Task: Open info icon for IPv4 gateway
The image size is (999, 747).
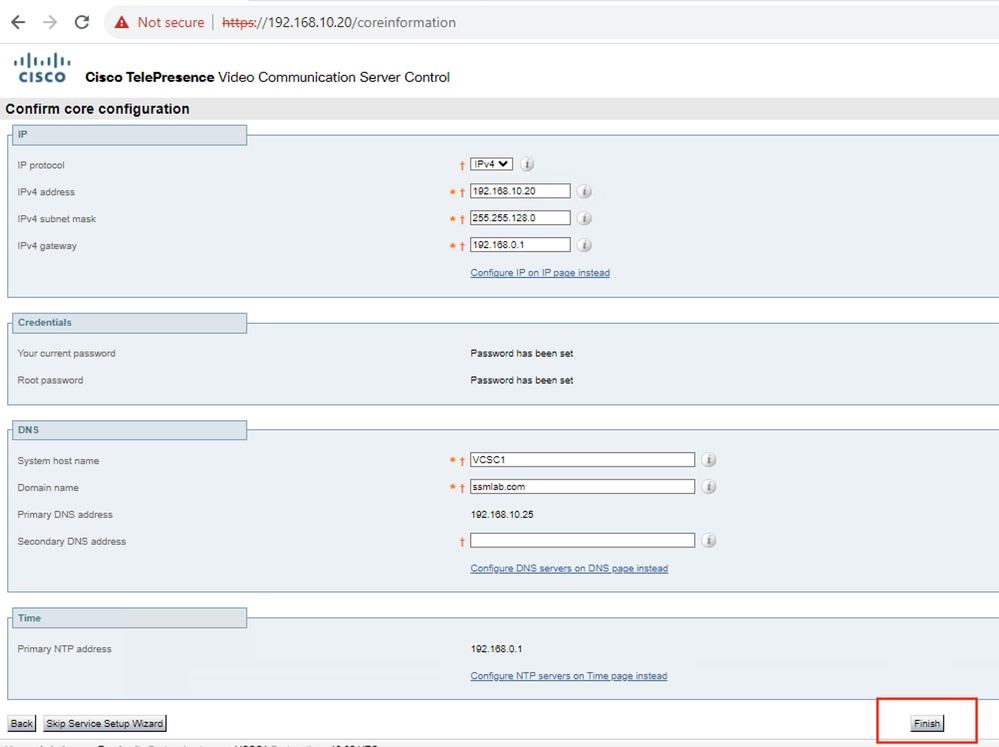Action: (584, 245)
